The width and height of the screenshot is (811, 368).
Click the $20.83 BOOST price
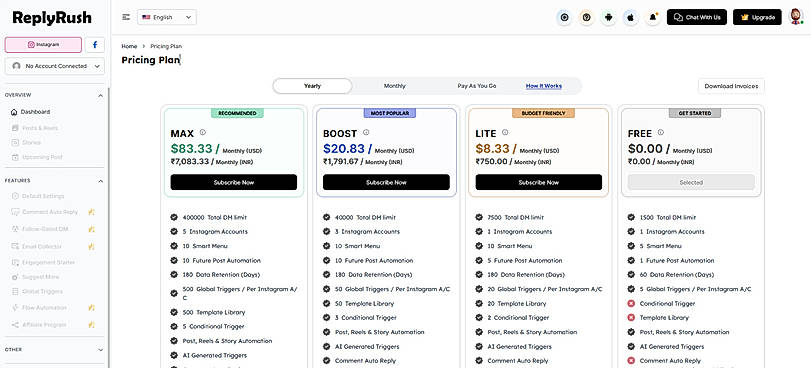(x=344, y=149)
